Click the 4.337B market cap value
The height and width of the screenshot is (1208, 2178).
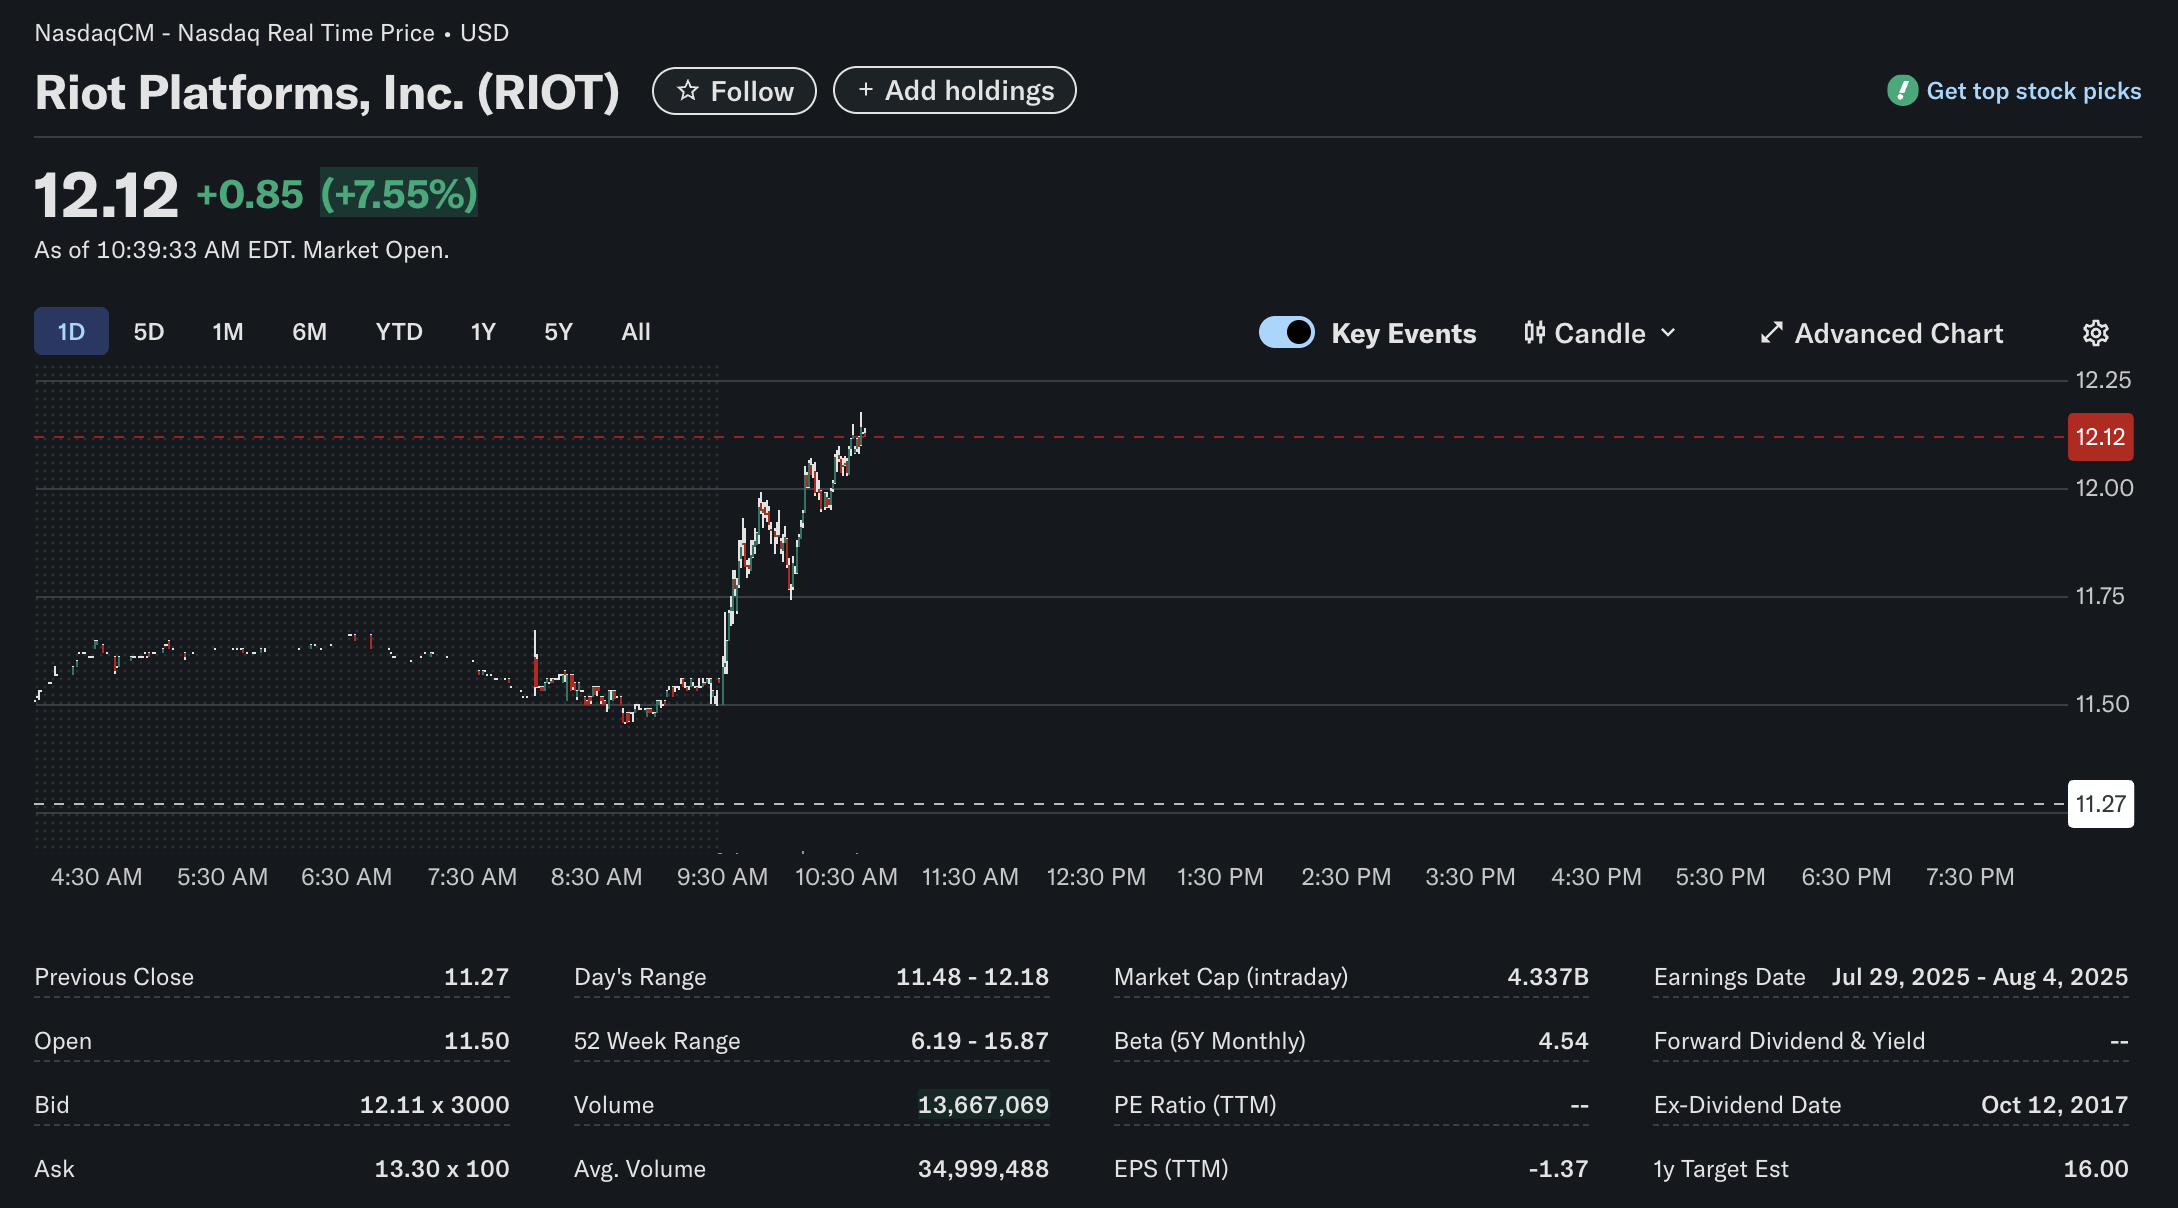(1548, 977)
